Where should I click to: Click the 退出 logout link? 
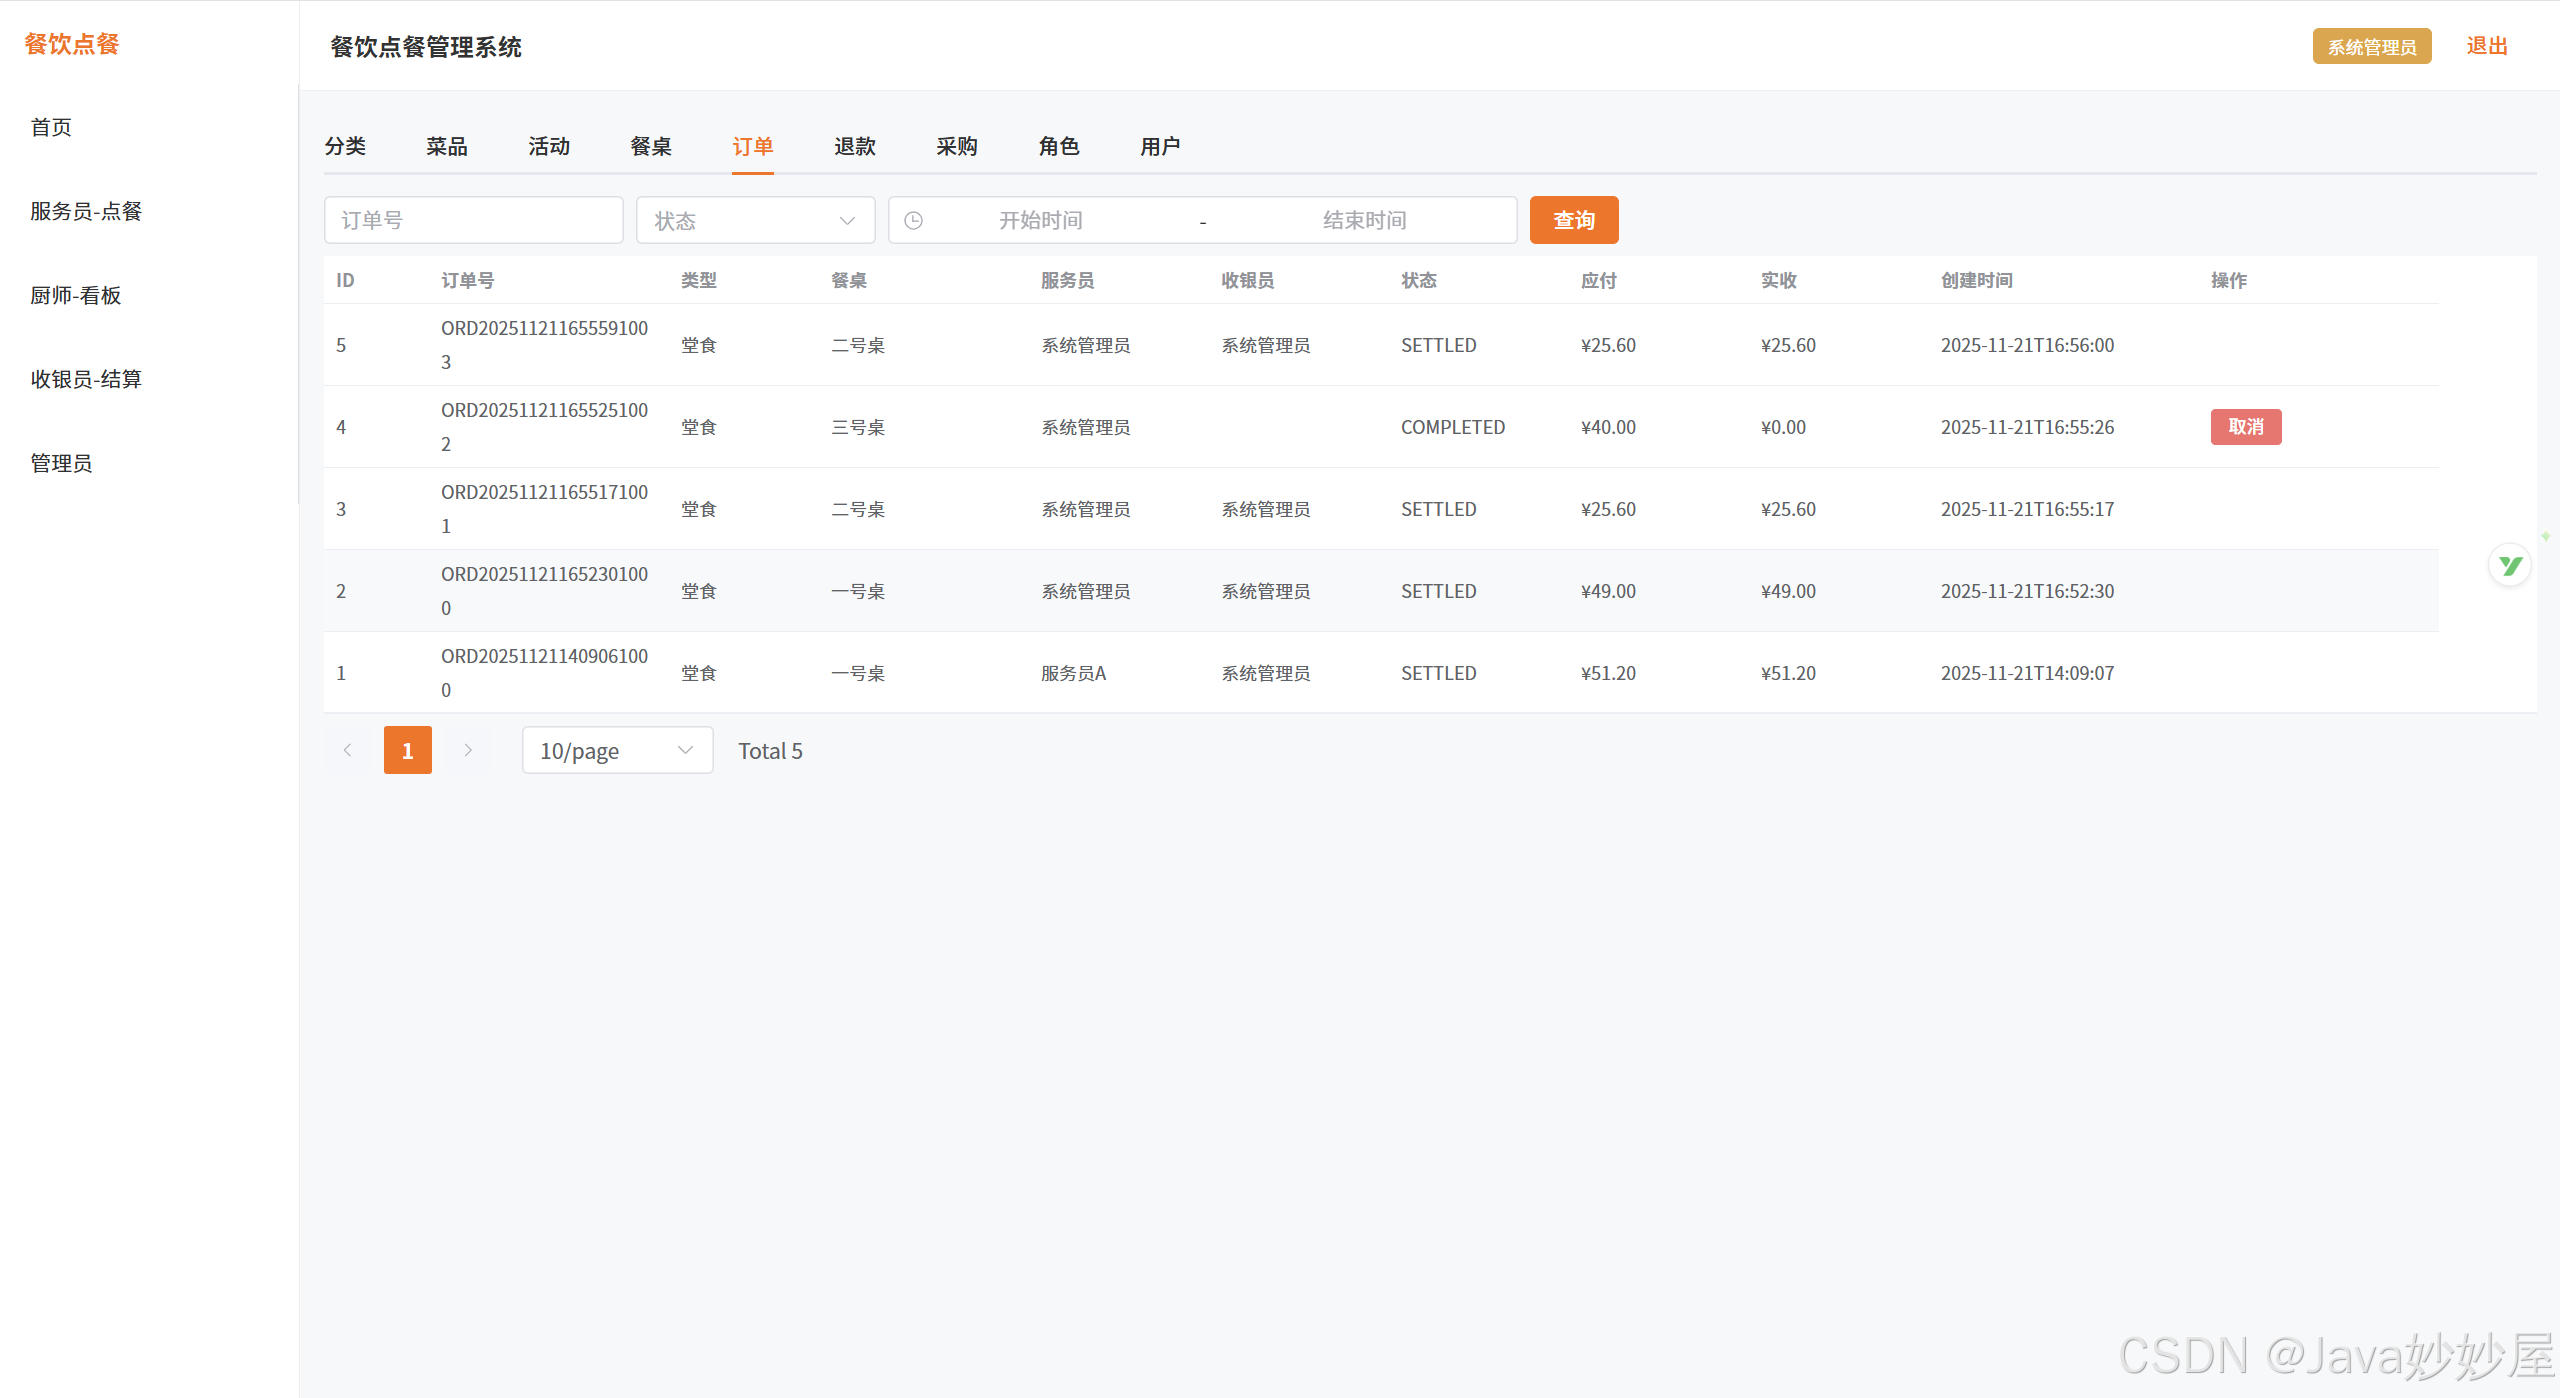click(2486, 46)
